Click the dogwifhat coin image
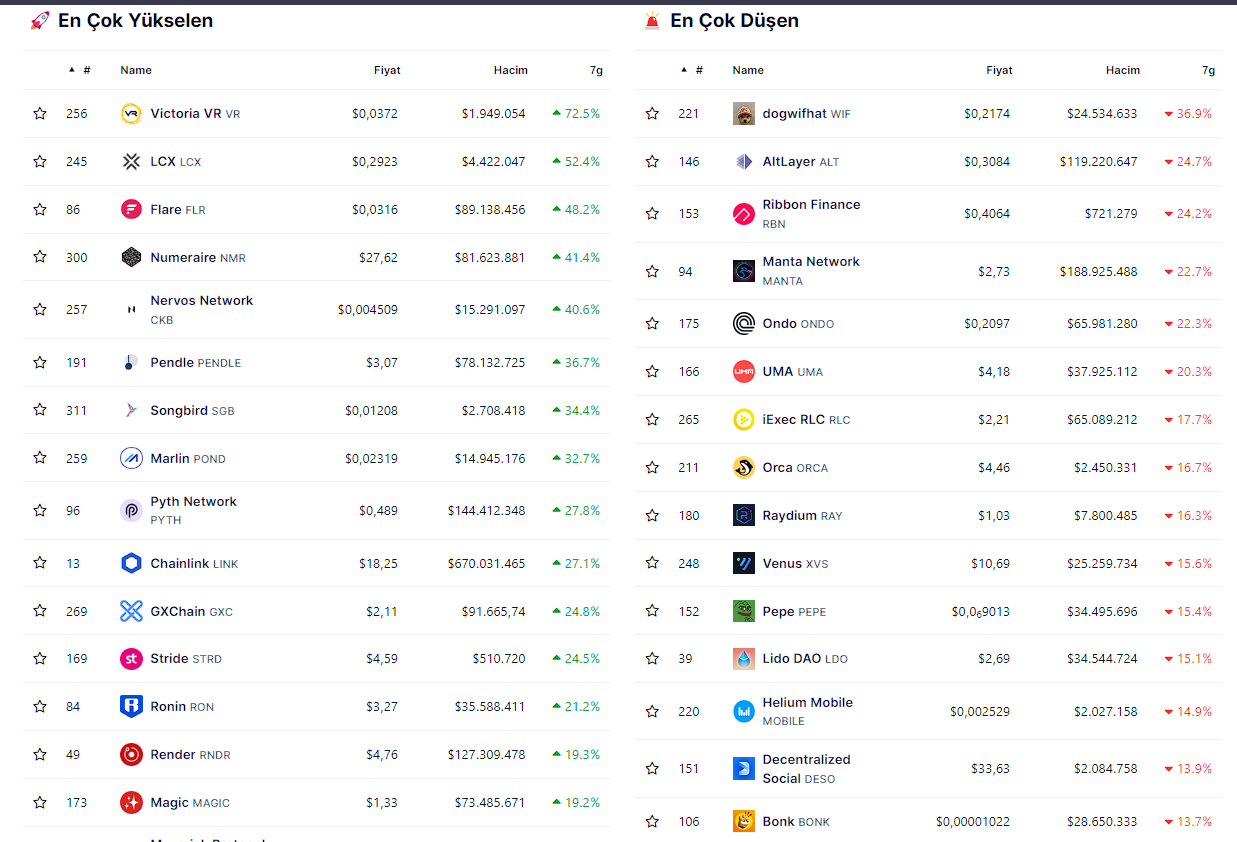This screenshot has height=842, width=1237. pyautogui.click(x=743, y=114)
